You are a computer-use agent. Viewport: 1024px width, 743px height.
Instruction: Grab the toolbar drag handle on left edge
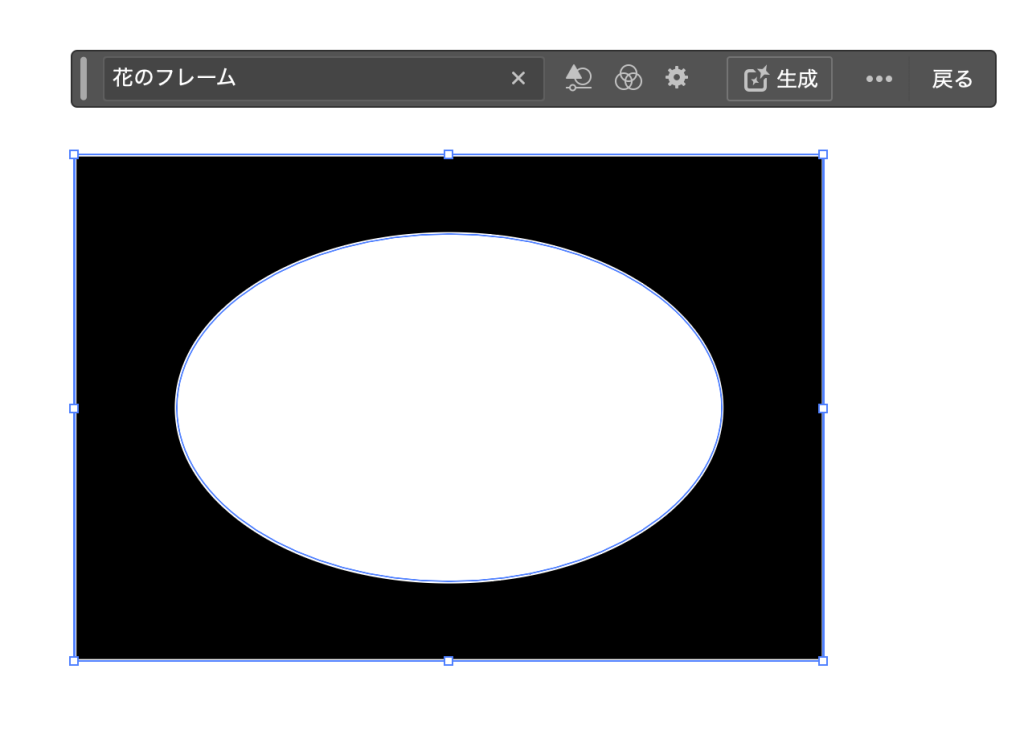84,78
